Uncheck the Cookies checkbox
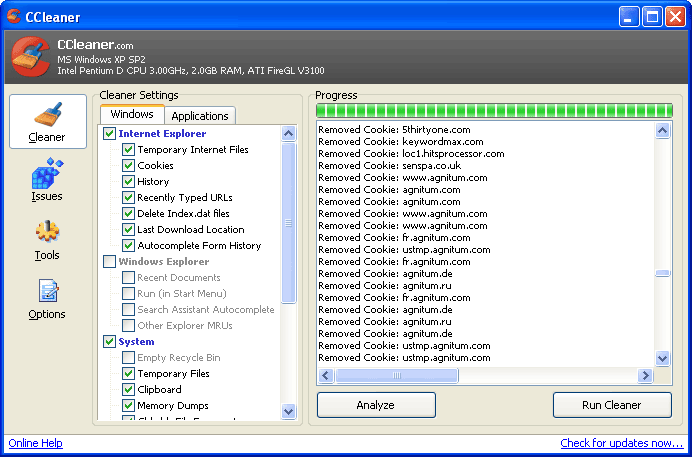This screenshot has height=457, width=692. coord(128,165)
